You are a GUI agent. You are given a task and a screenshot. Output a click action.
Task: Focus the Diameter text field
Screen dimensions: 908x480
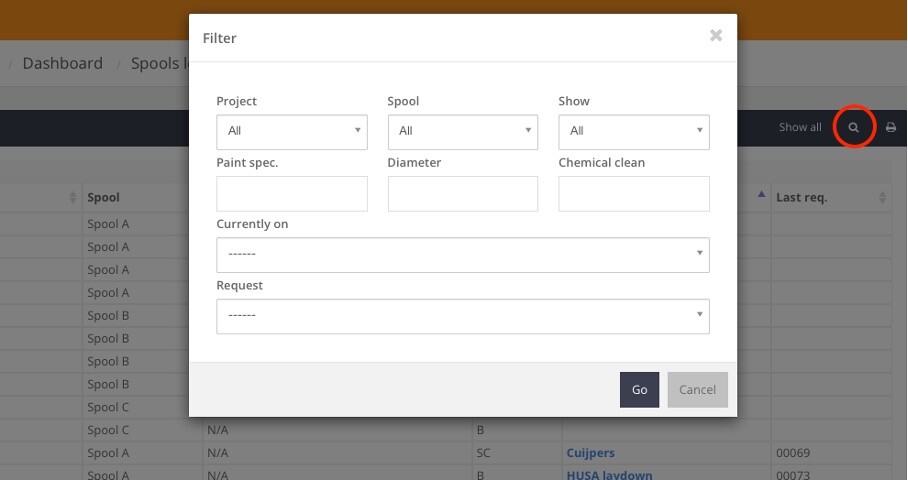pos(462,193)
